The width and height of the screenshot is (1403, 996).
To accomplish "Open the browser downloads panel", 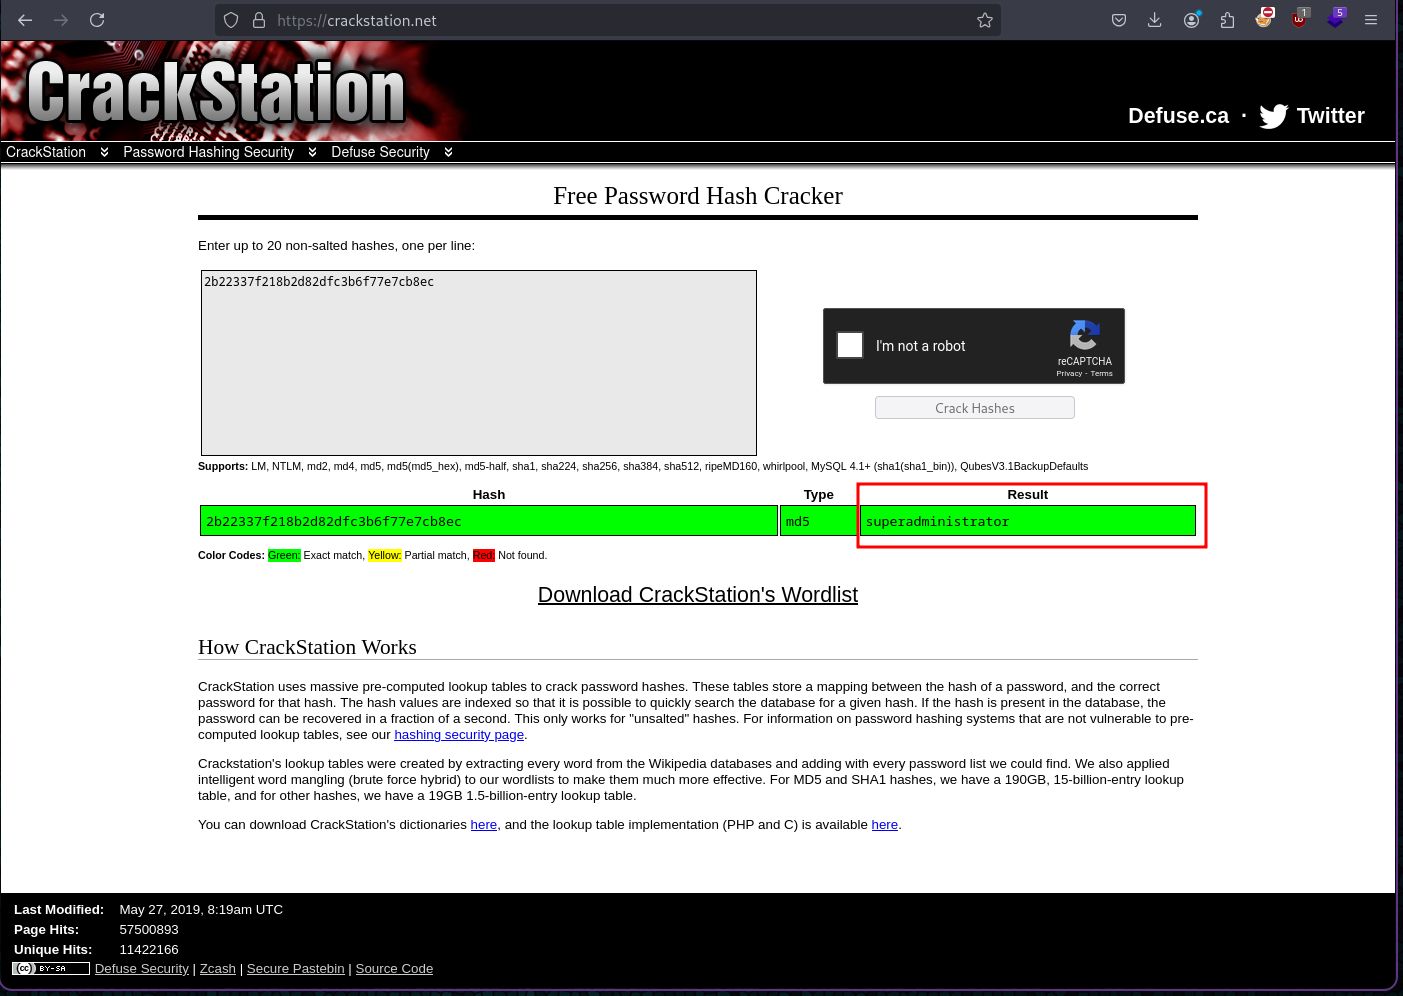I will [x=1155, y=20].
